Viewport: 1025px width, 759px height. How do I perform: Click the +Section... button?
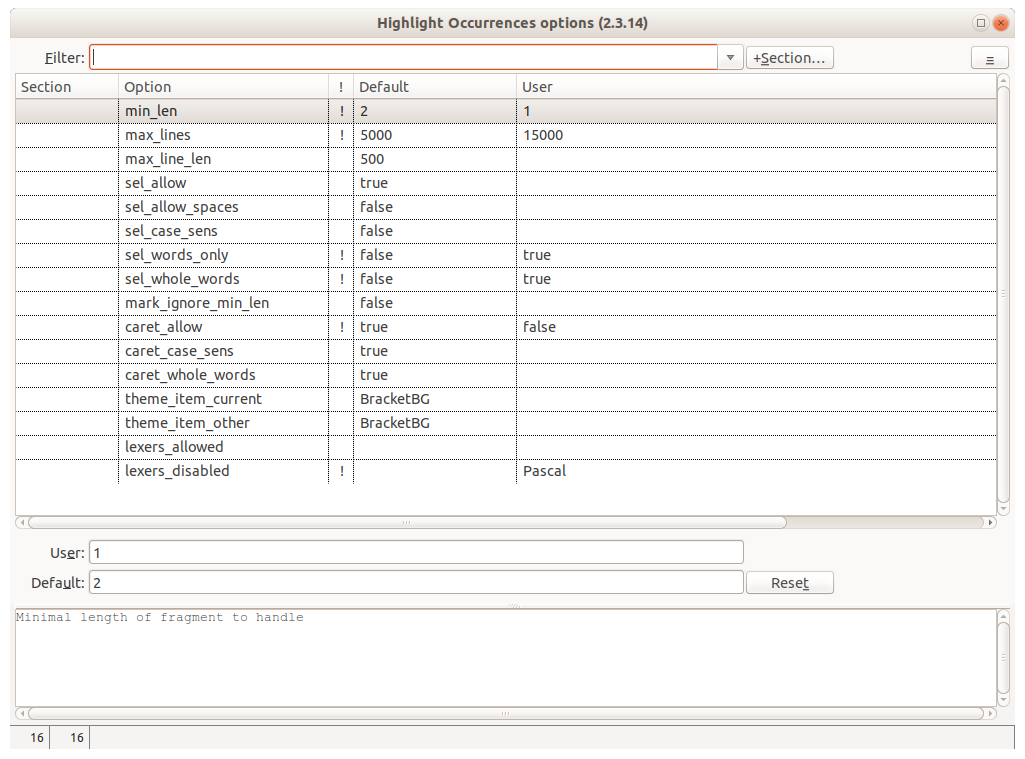click(x=790, y=58)
